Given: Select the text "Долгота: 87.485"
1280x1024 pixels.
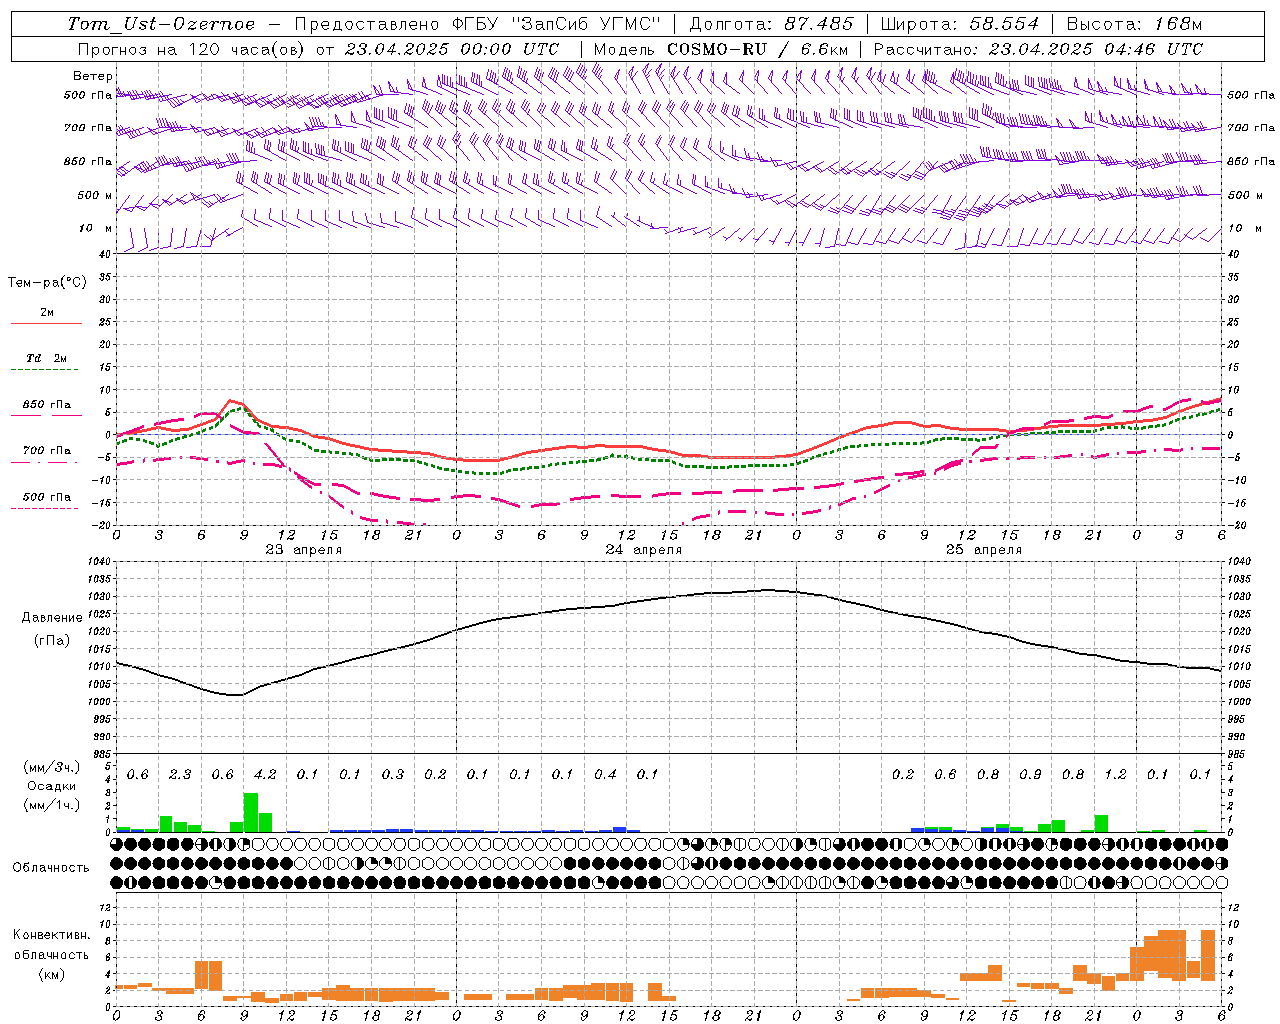Looking at the screenshot, I should (x=772, y=24).
